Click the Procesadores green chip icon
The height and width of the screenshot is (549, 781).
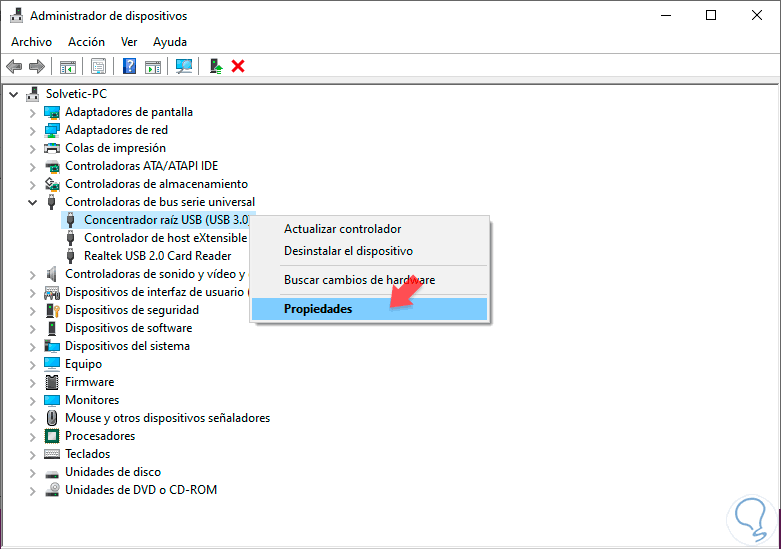(x=52, y=436)
